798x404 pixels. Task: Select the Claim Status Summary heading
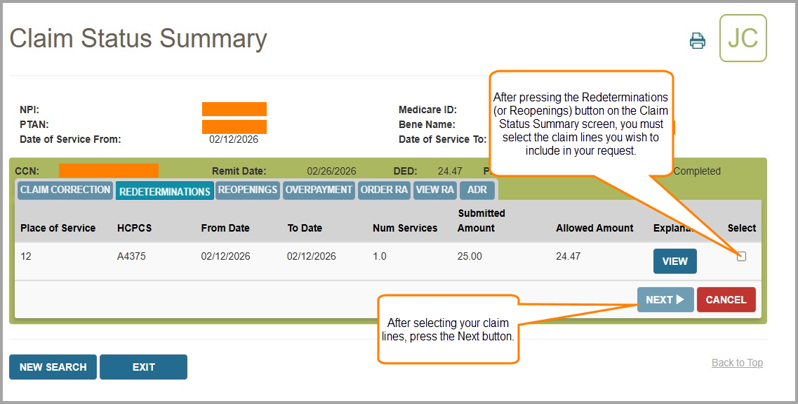coord(138,39)
